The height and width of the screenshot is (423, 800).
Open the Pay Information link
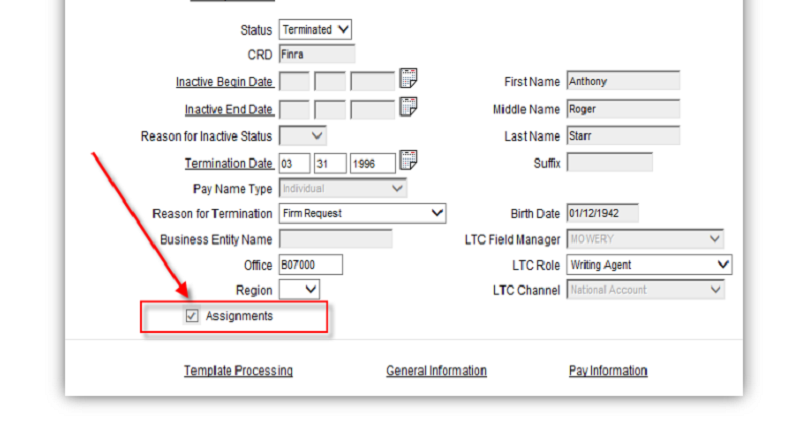point(608,370)
